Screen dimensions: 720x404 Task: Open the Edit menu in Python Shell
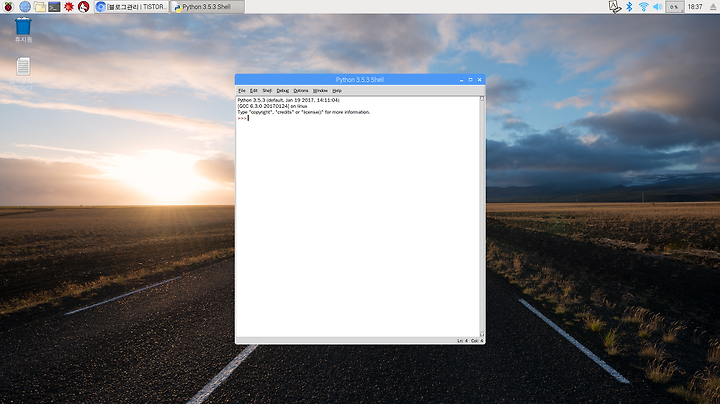tap(253, 91)
